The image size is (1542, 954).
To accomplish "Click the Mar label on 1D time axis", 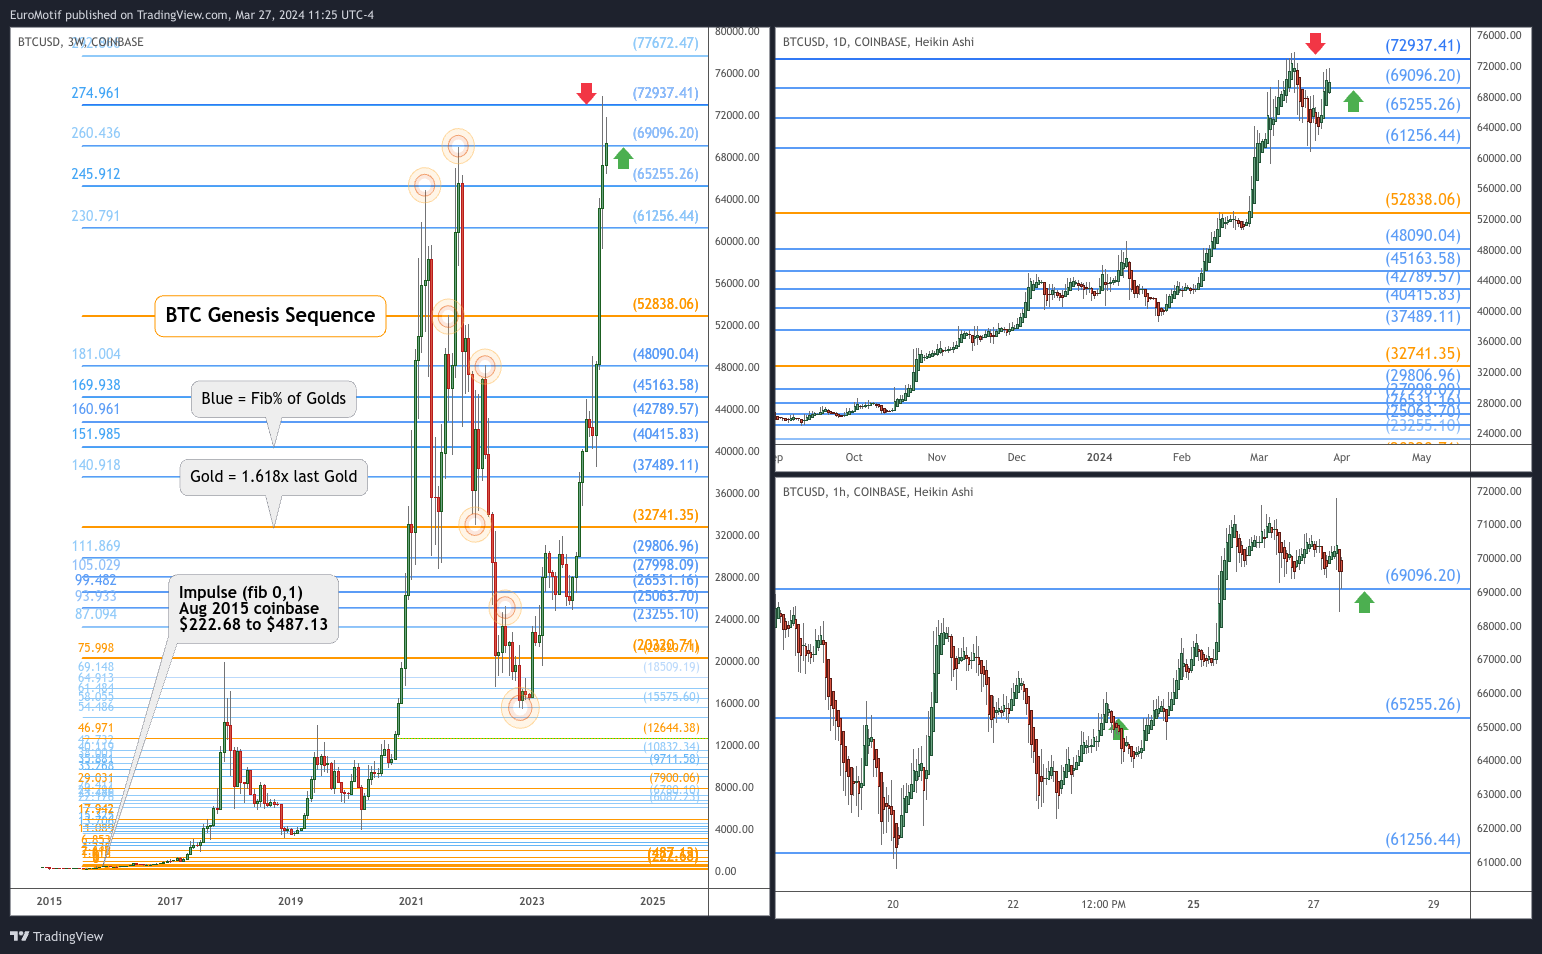I will coord(1258,457).
